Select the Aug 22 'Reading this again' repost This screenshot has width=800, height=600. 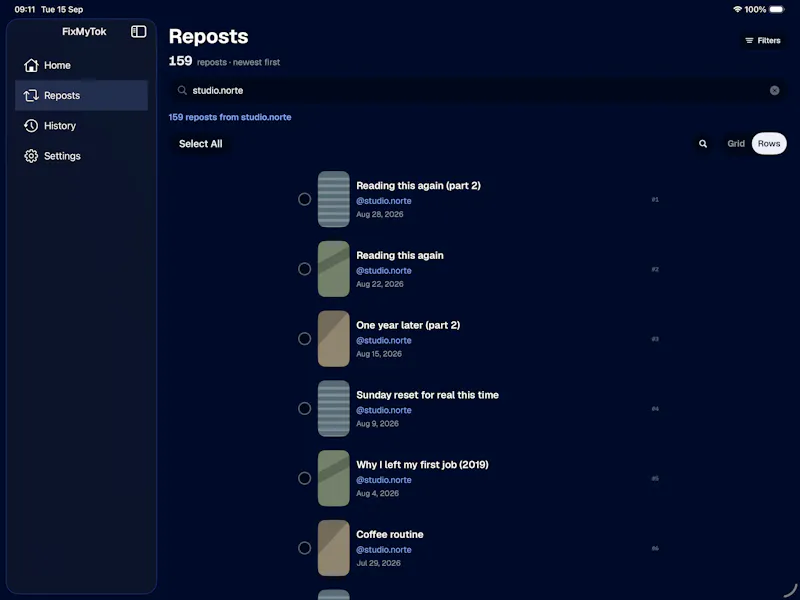click(305, 269)
